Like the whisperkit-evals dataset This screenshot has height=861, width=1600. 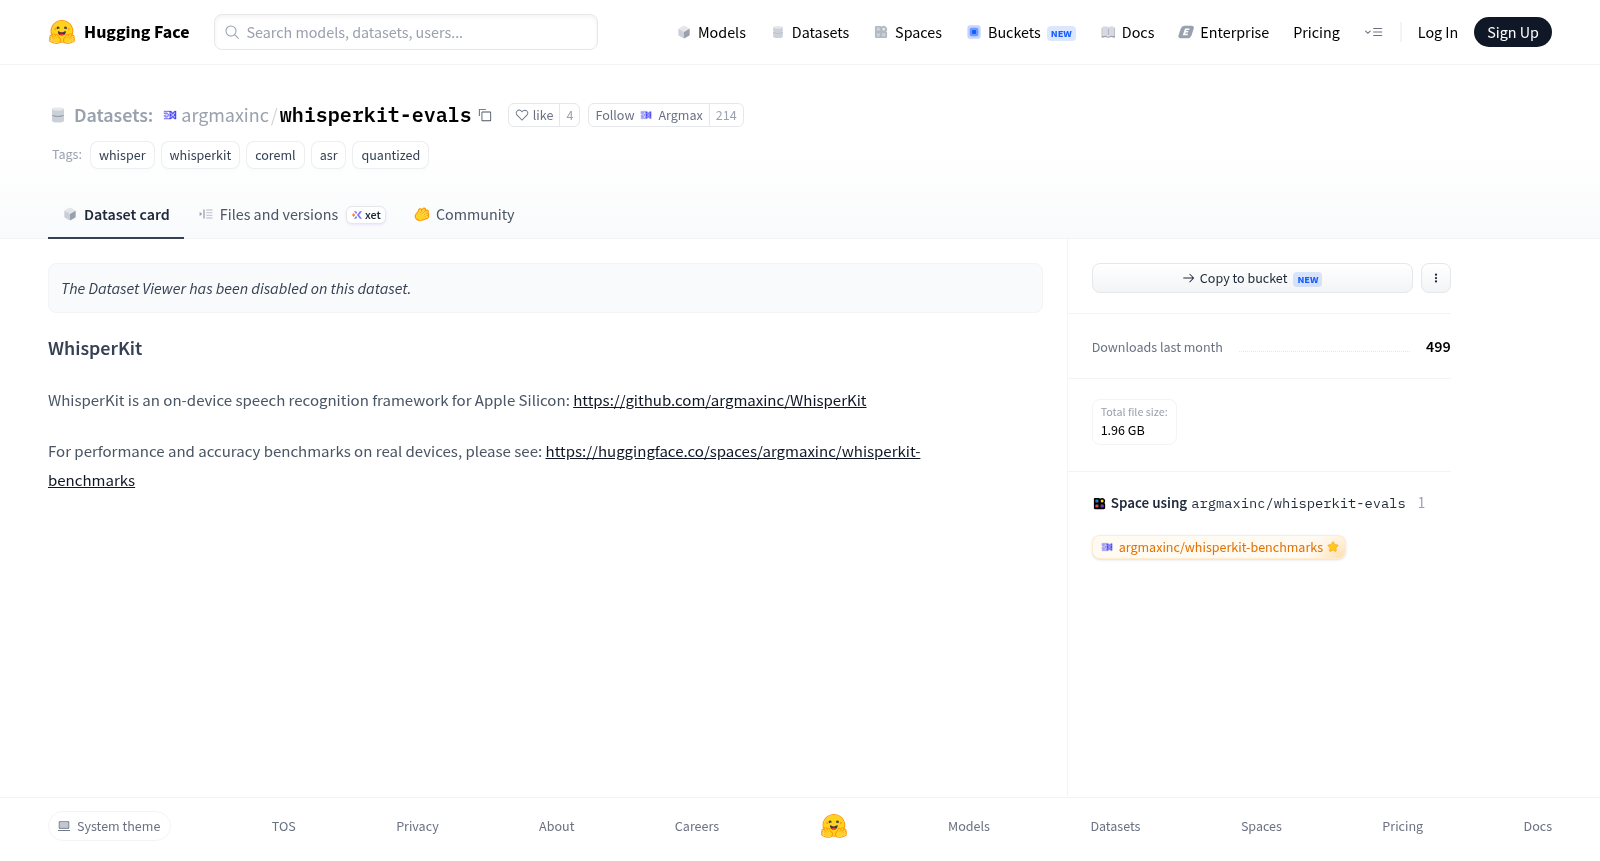(534, 115)
